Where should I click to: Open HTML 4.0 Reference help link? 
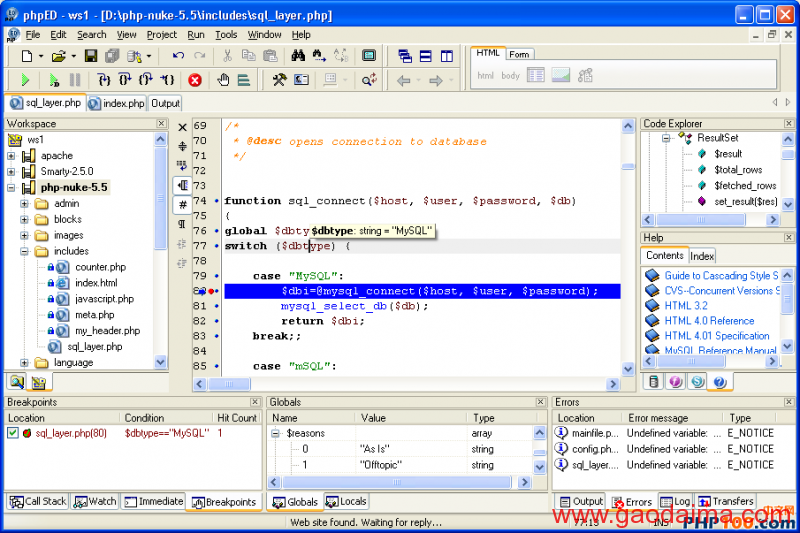[709, 321]
